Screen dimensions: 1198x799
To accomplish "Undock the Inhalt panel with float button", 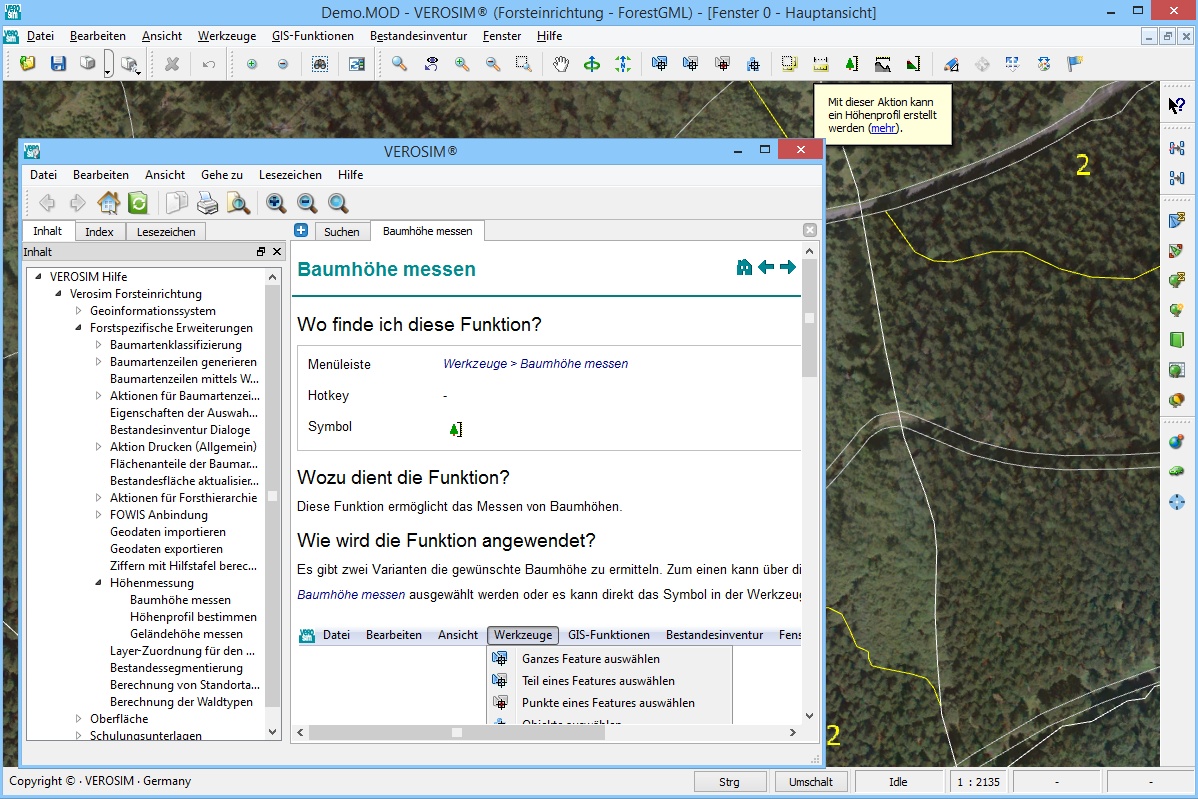I will coord(261,251).
